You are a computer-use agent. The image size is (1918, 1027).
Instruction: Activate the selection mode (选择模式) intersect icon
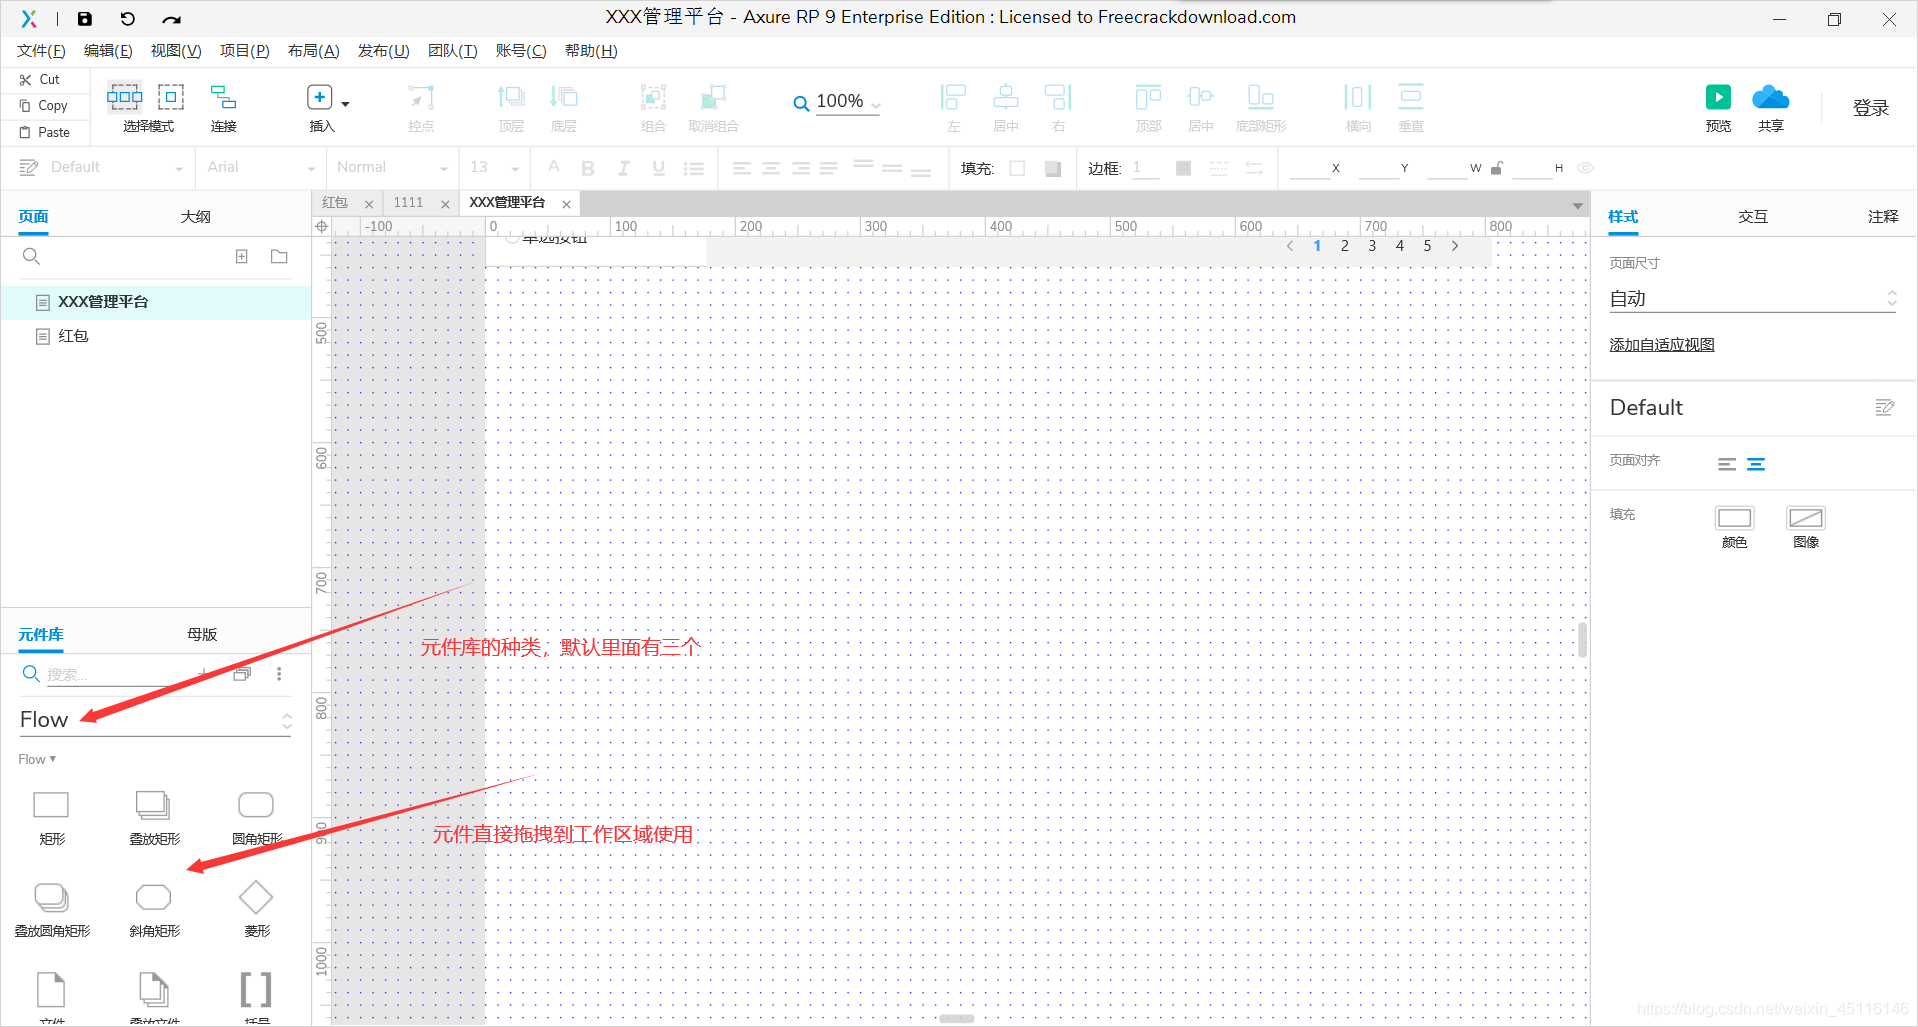pyautogui.click(x=125, y=97)
